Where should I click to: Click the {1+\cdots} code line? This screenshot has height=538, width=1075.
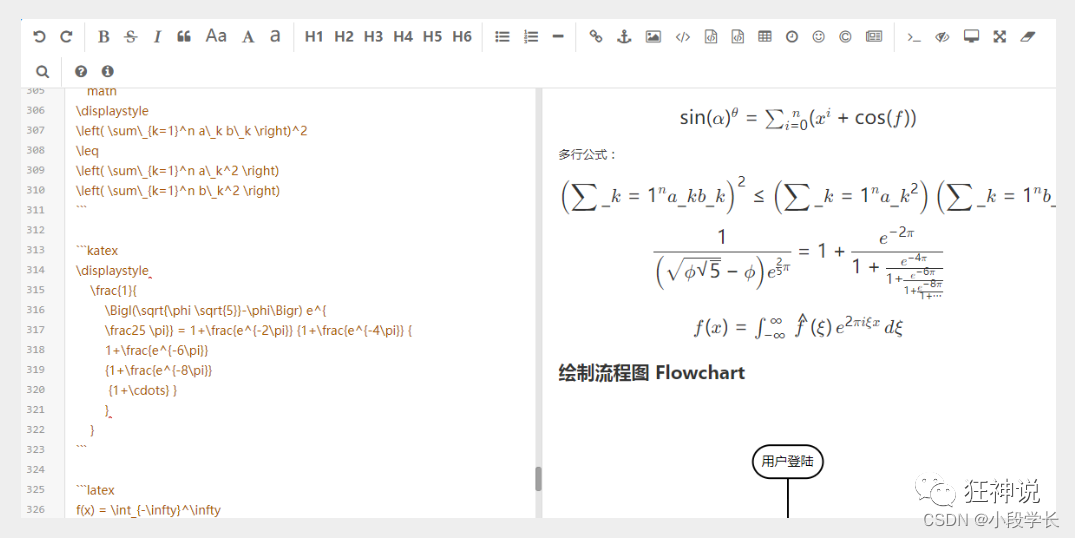(x=143, y=391)
